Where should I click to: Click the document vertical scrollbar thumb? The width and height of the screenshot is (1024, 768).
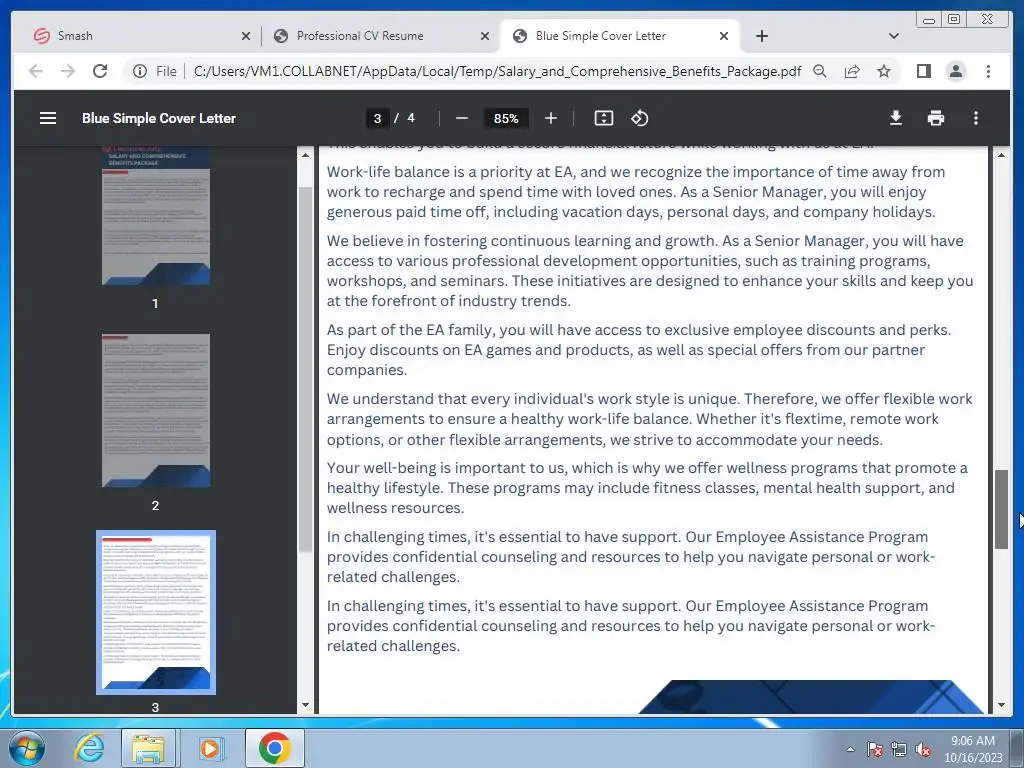(x=1001, y=509)
